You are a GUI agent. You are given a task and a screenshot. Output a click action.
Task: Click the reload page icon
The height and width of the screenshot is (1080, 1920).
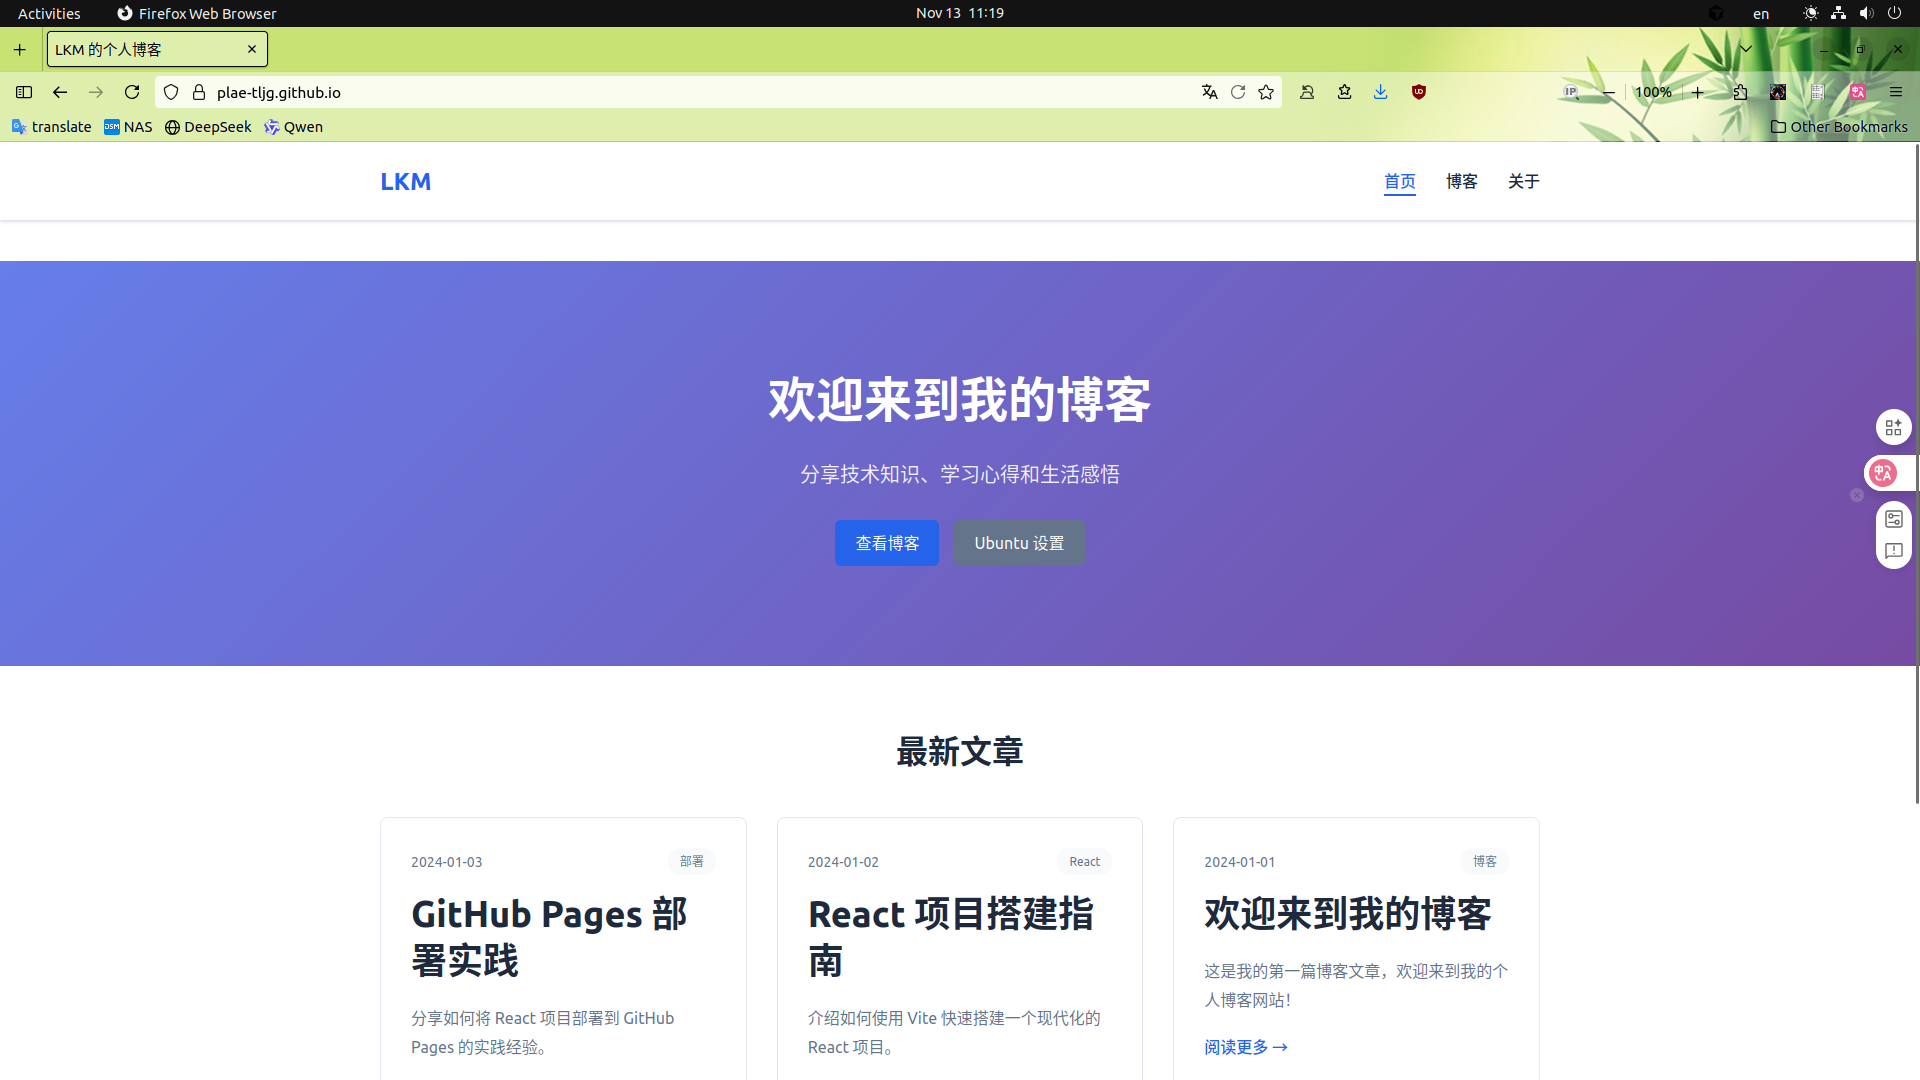(132, 91)
